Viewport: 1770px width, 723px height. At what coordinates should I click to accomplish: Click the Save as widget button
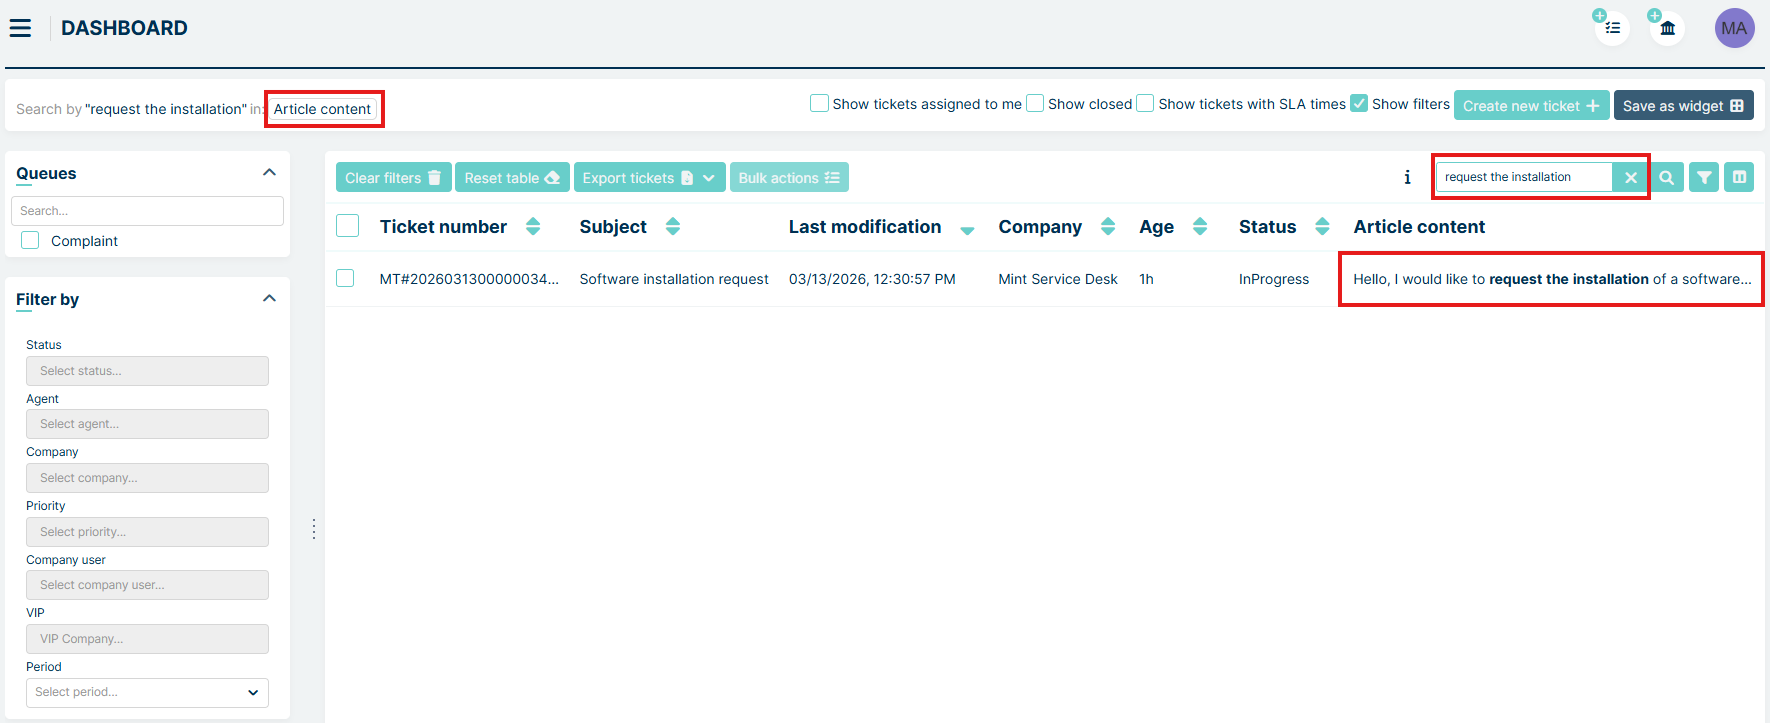coord(1683,106)
